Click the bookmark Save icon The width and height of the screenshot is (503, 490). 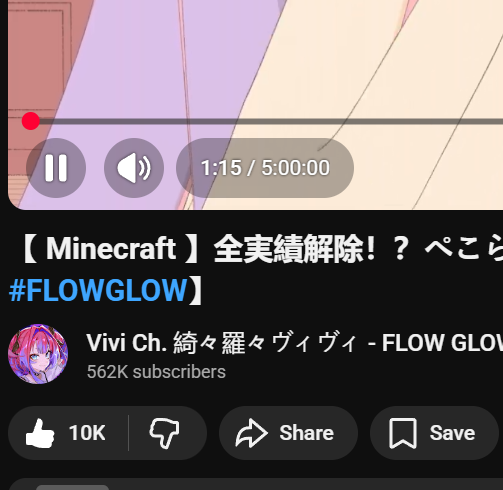(403, 433)
